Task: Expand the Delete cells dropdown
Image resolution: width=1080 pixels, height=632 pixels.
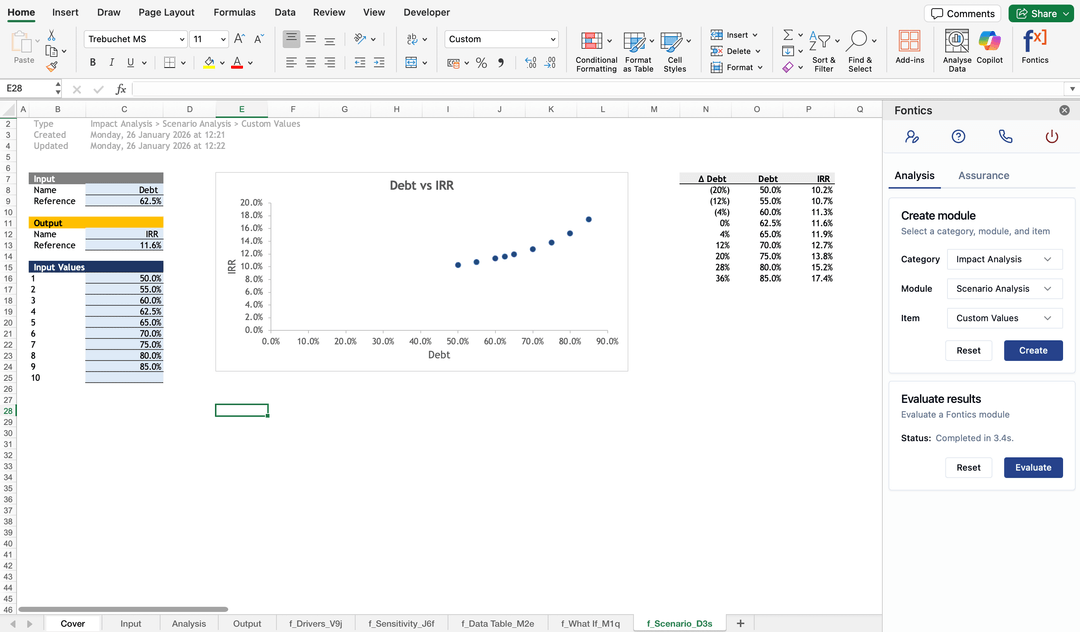Action: 758,51
